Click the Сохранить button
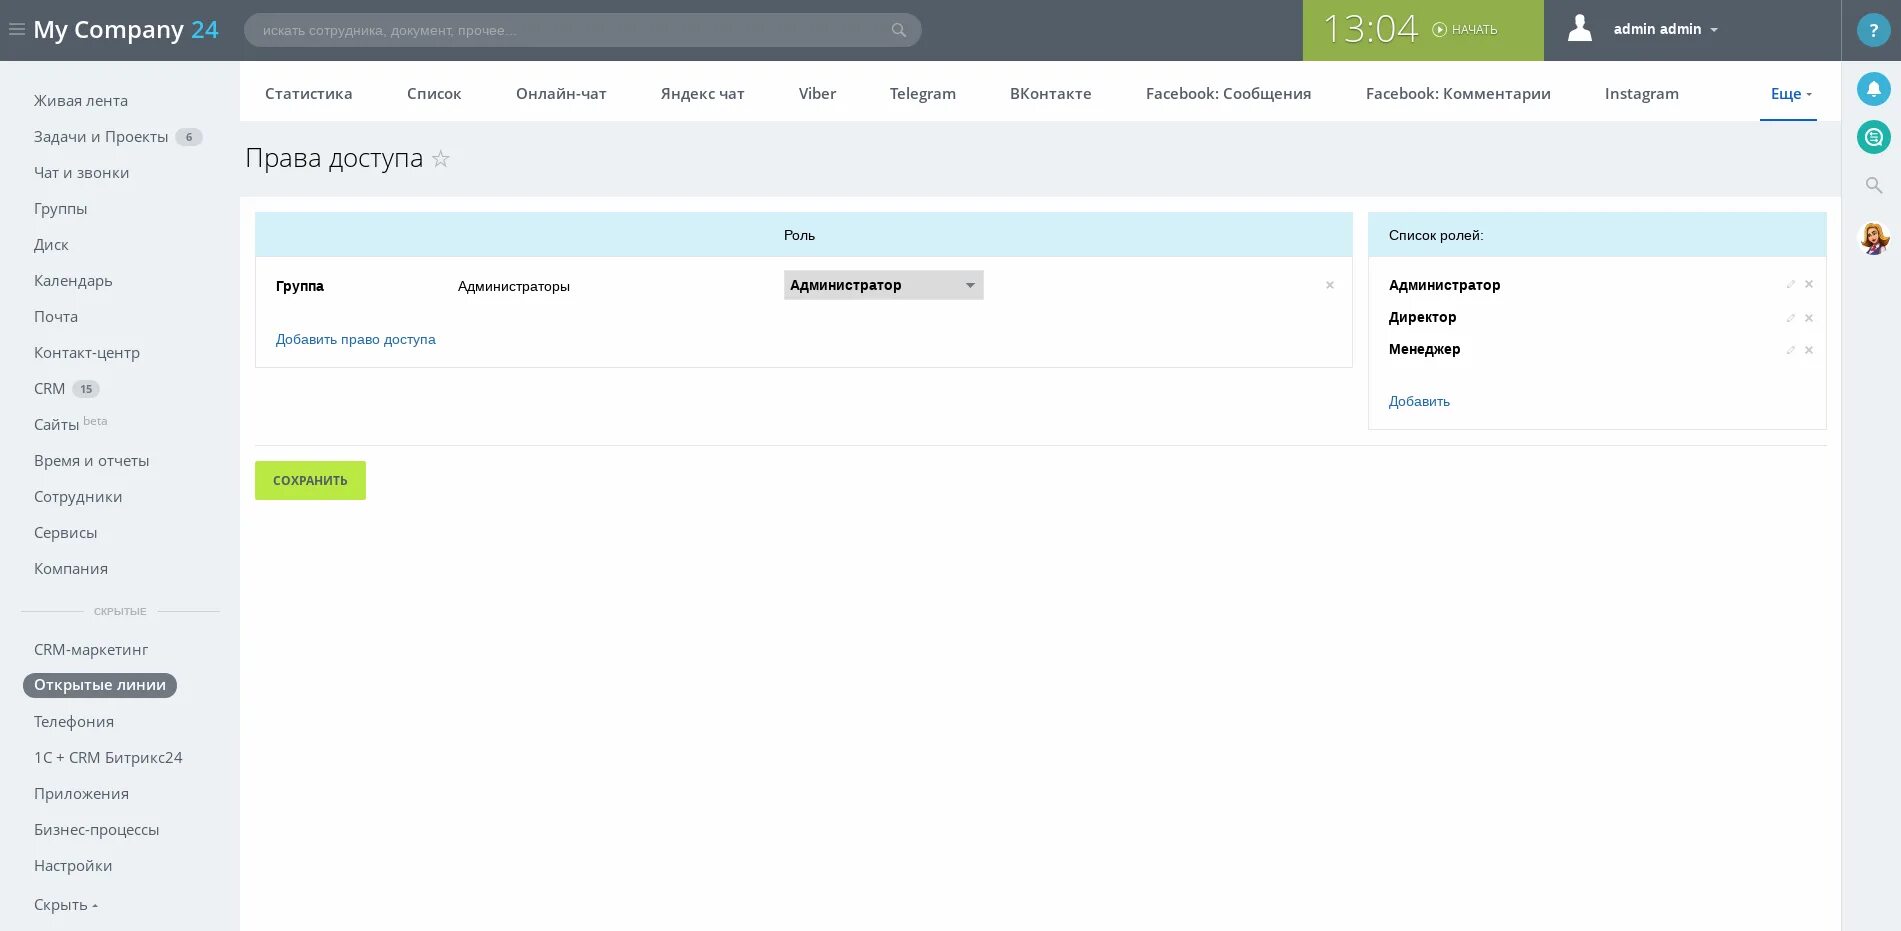 pyautogui.click(x=310, y=481)
